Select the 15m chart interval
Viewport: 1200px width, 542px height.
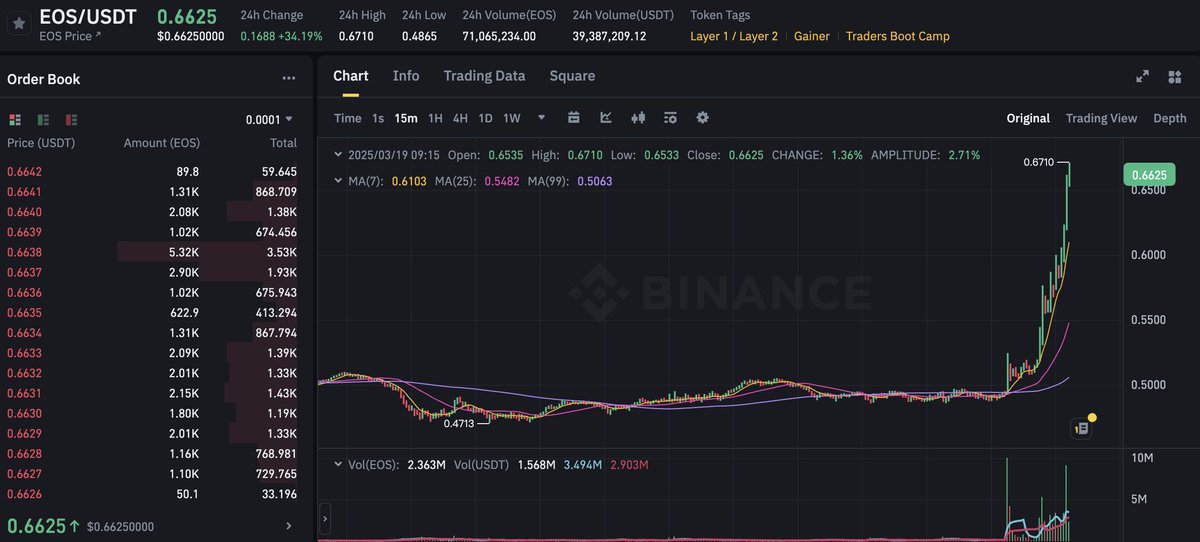pyautogui.click(x=406, y=118)
